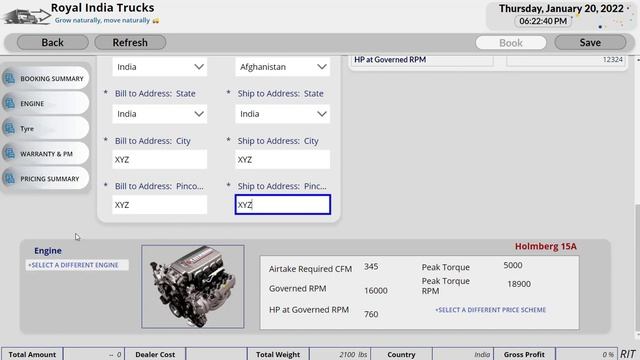Click the Airtake Required CFM value 345
Viewport: 640px width, 360px height.
371,267
